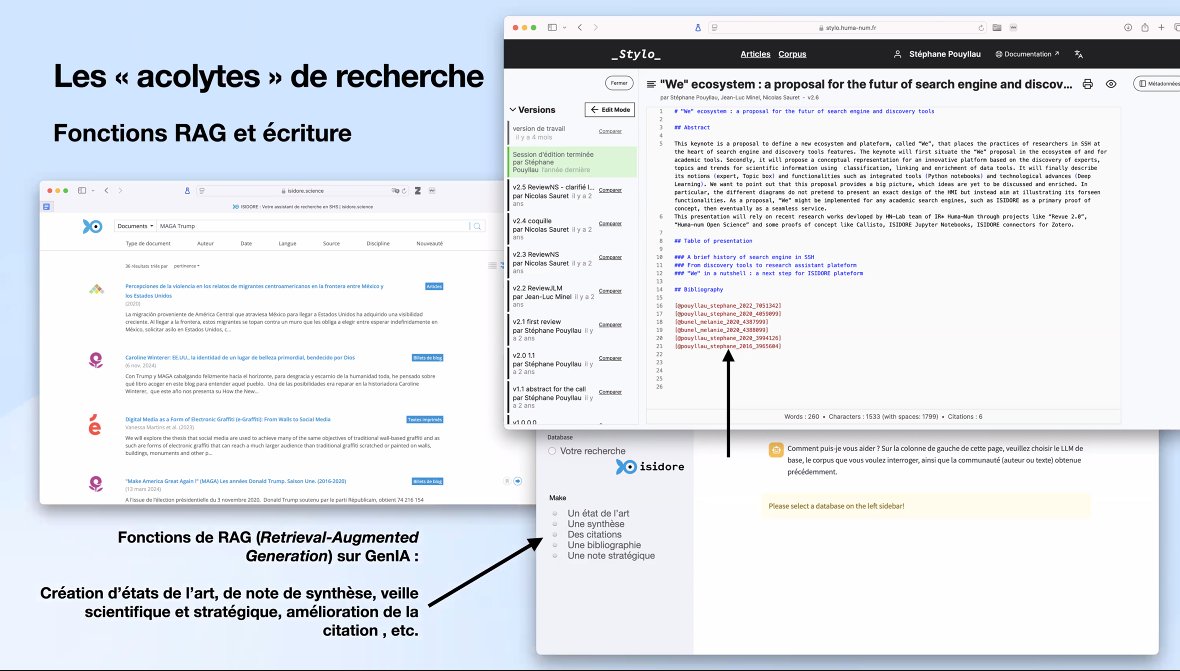Select the ISIDORE browser tab title
The width and height of the screenshot is (1180, 671).
[303, 206]
